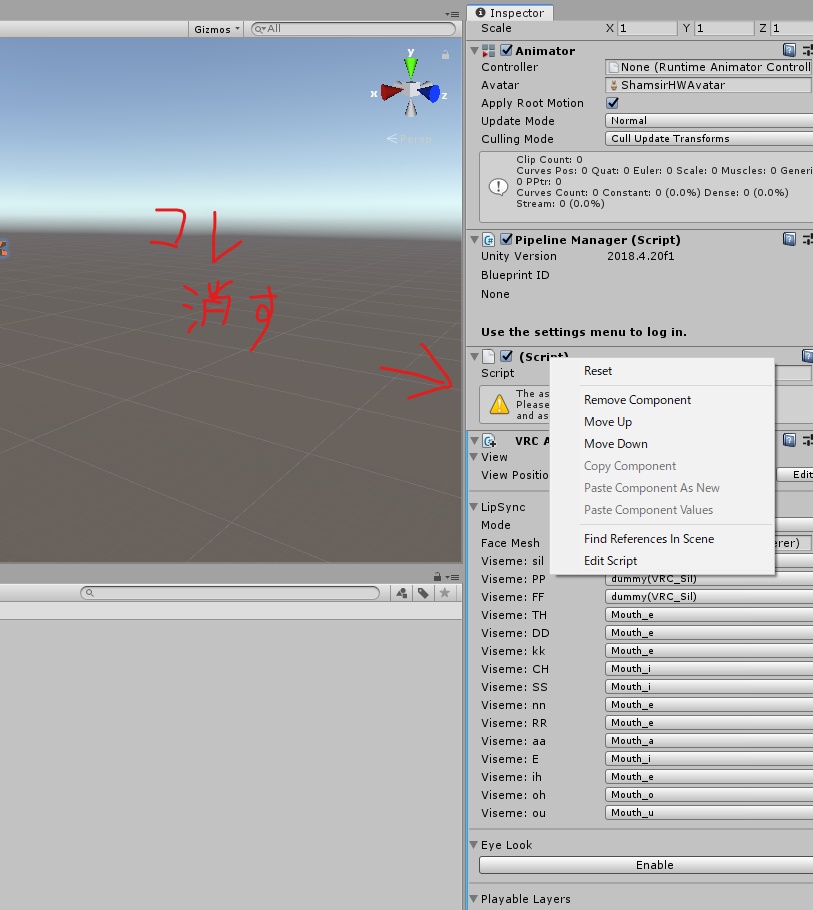The width and height of the screenshot is (813, 910).
Task: Open the Viseme TH blendshape dropdown
Action: (709, 615)
